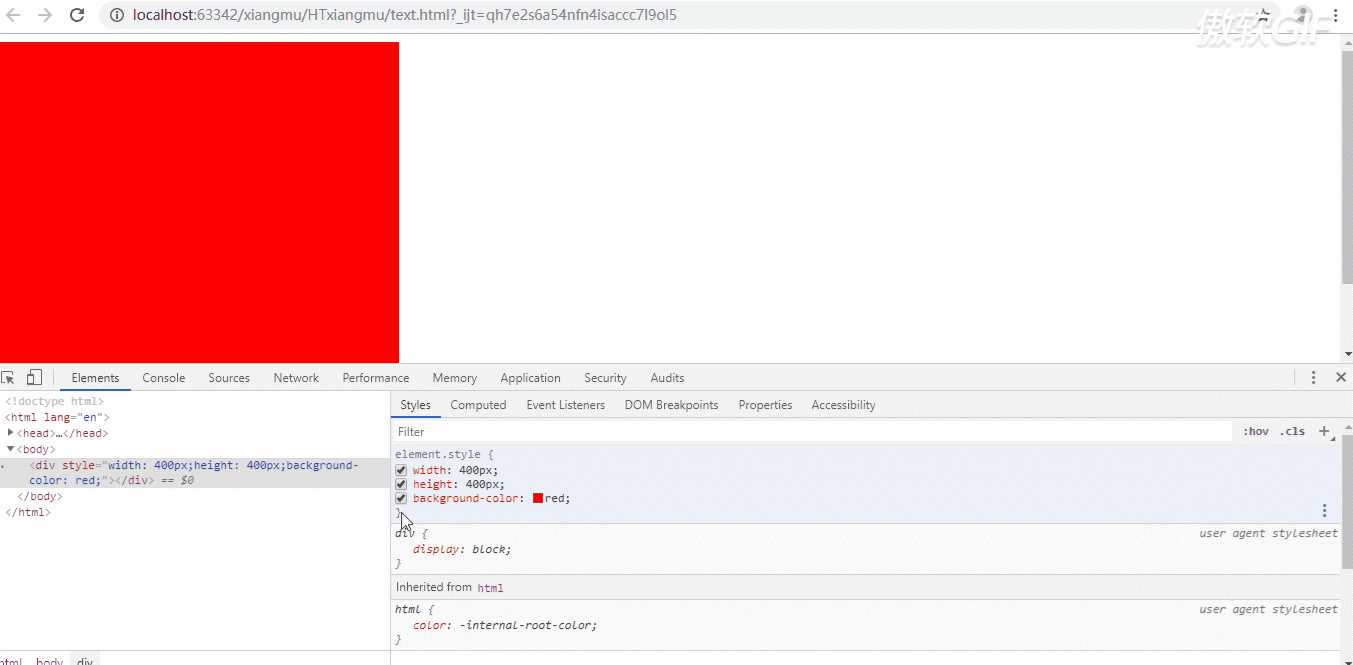Activate the inspect element picker
This screenshot has height=665, width=1353.
point(8,378)
